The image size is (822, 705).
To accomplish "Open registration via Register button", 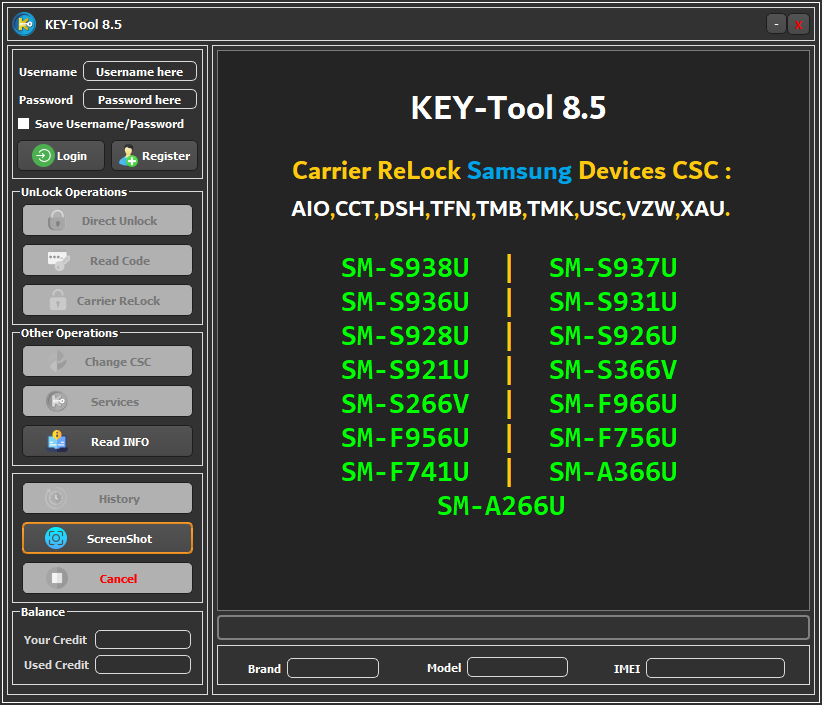I will coord(154,156).
